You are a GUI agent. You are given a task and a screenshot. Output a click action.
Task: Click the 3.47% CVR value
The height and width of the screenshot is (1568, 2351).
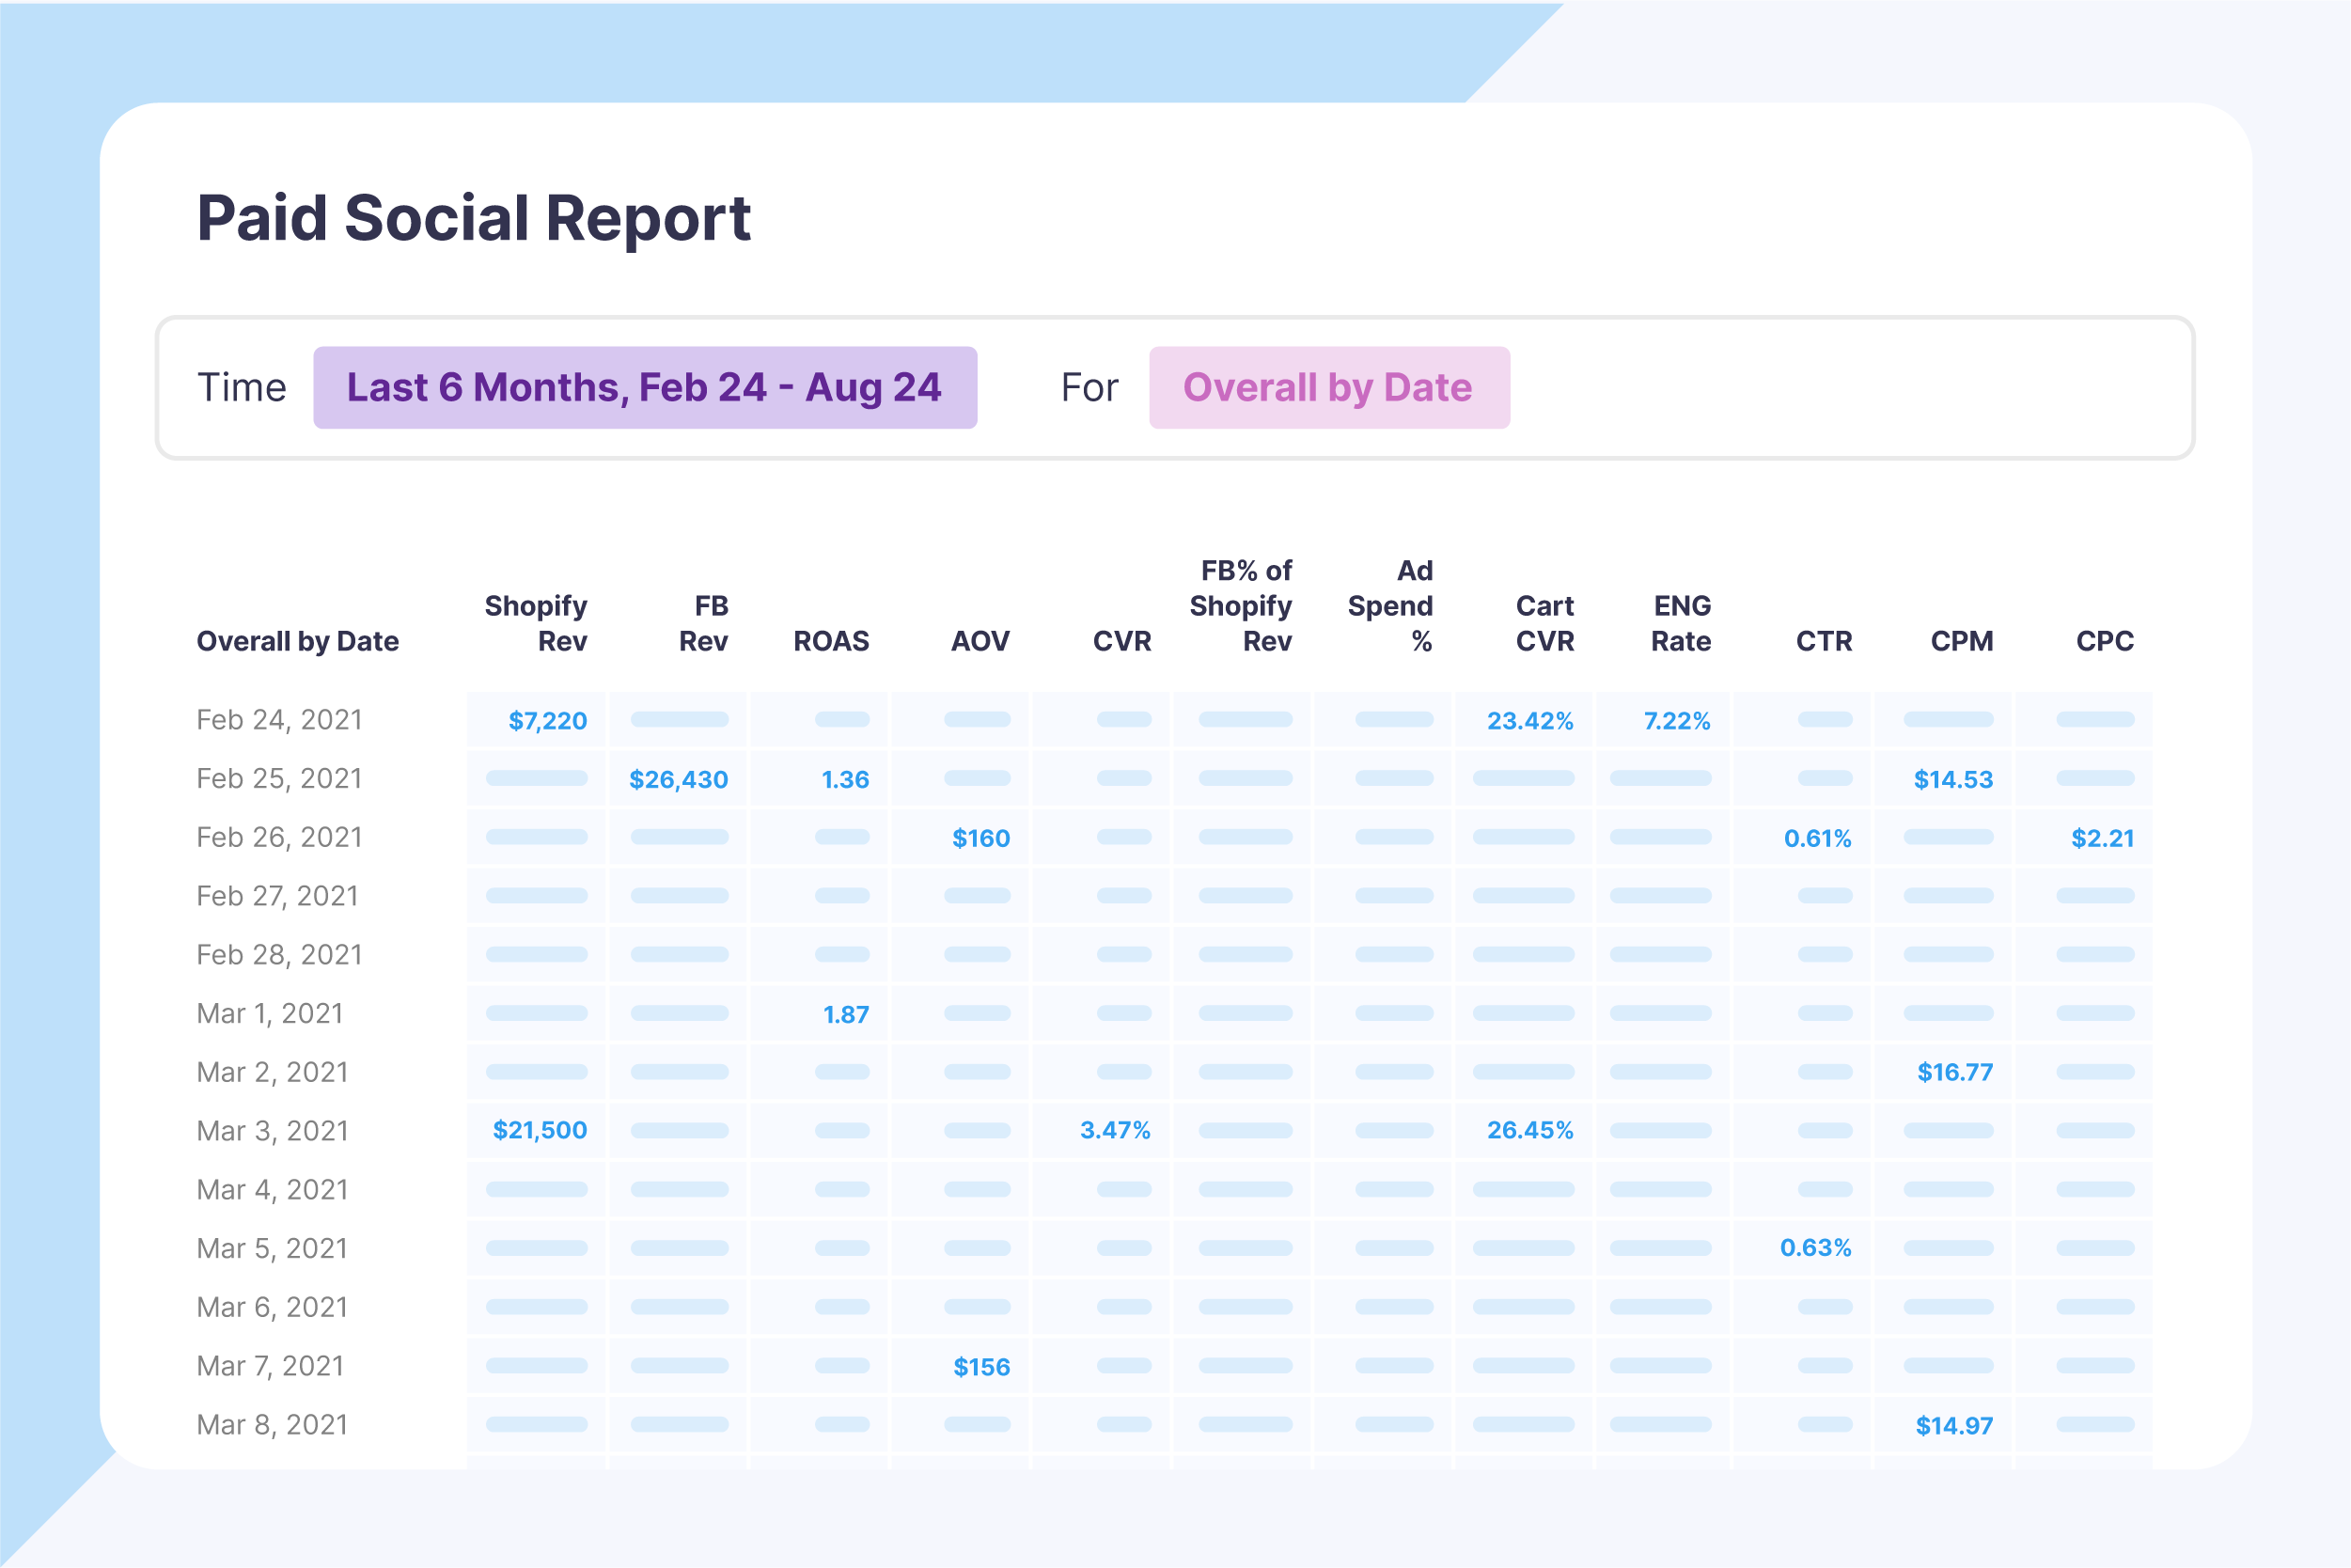click(1114, 1131)
